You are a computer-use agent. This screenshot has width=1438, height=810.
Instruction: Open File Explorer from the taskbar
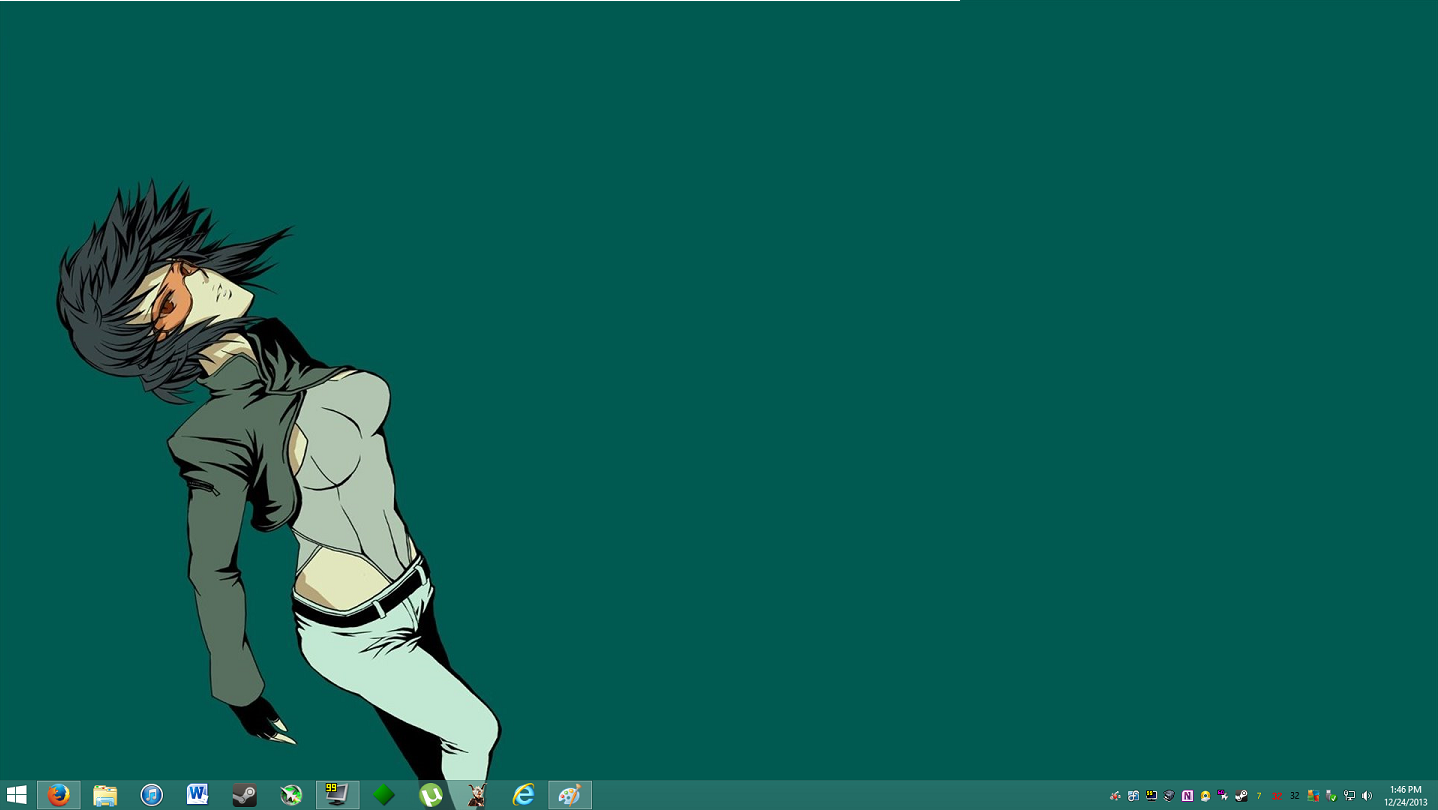click(x=105, y=795)
